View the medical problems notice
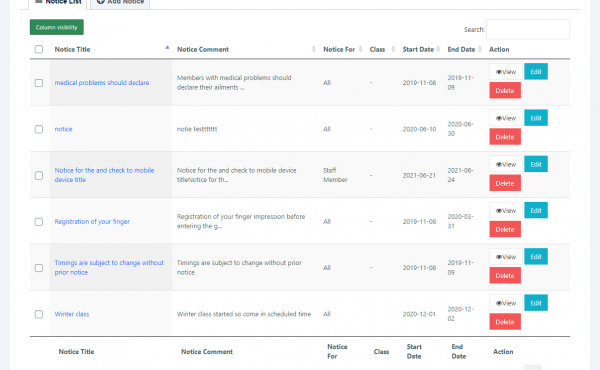Image resolution: width=600 pixels, height=370 pixels. [x=505, y=72]
